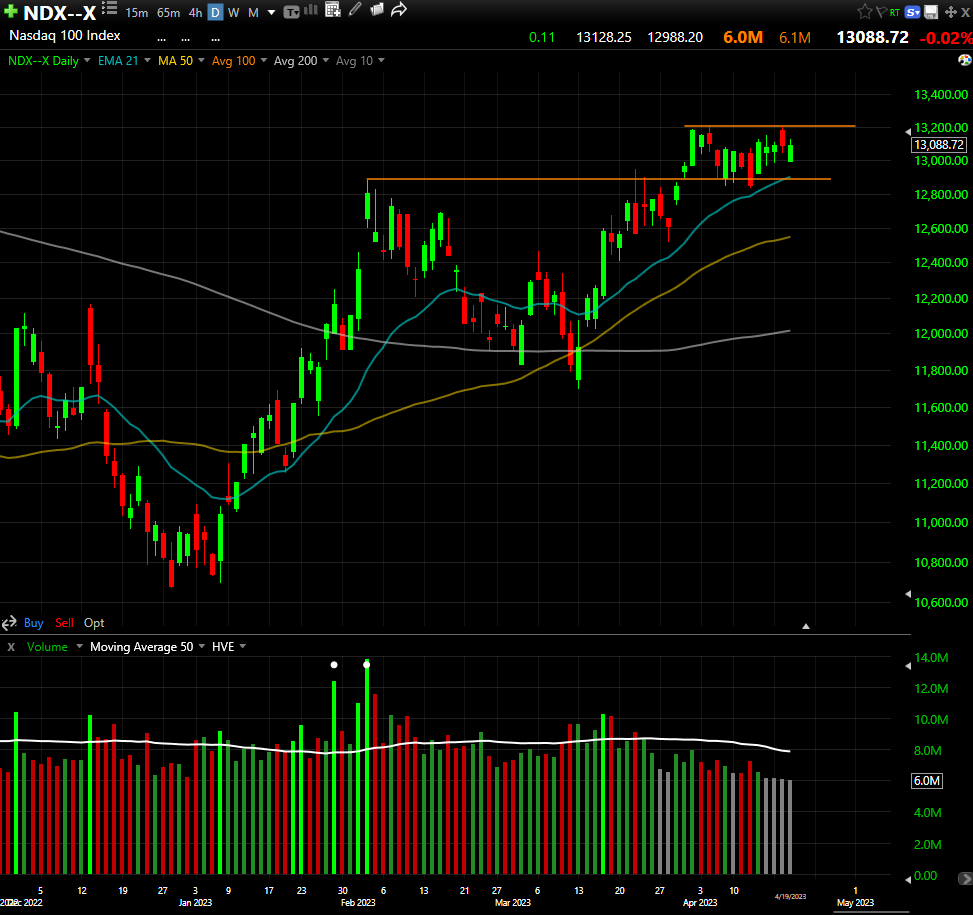Viewport: 973px width, 915px height.
Task: Click the green 0.11 value in header
Action: pos(542,37)
